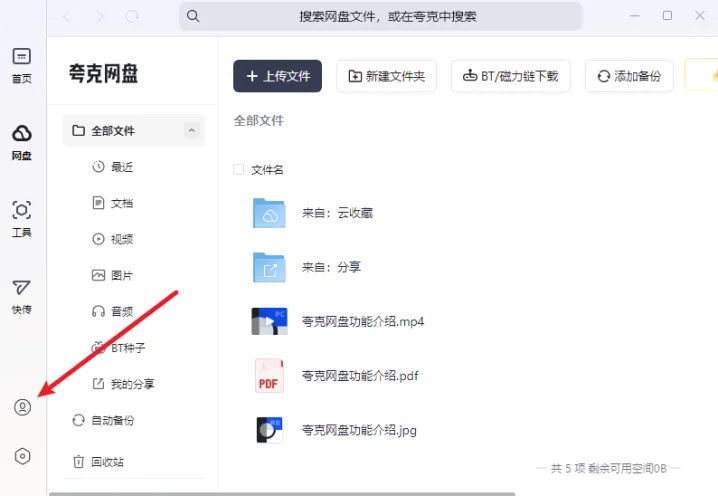Open the 回收站 recycle bin
718x496 pixels.
click(98, 462)
